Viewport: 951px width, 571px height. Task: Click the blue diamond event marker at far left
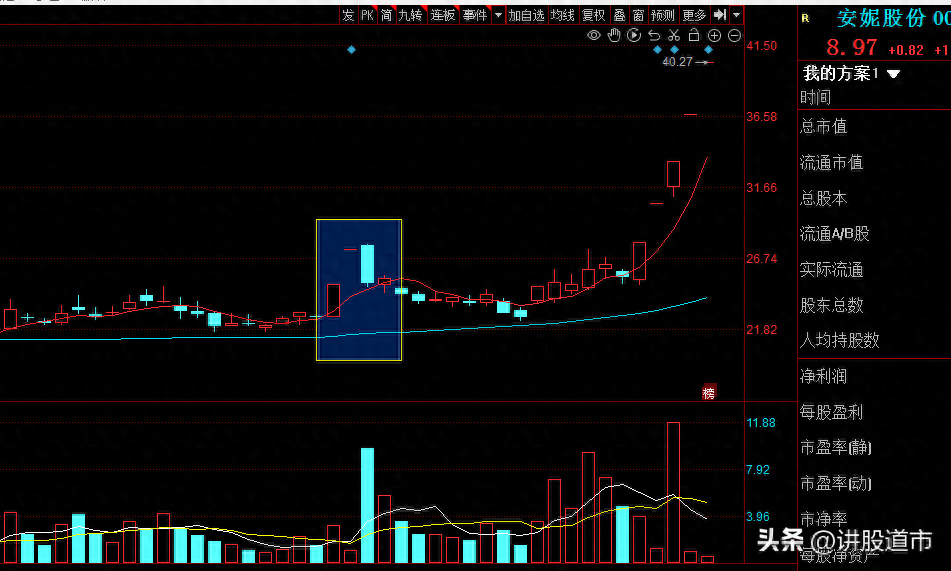pos(351,49)
